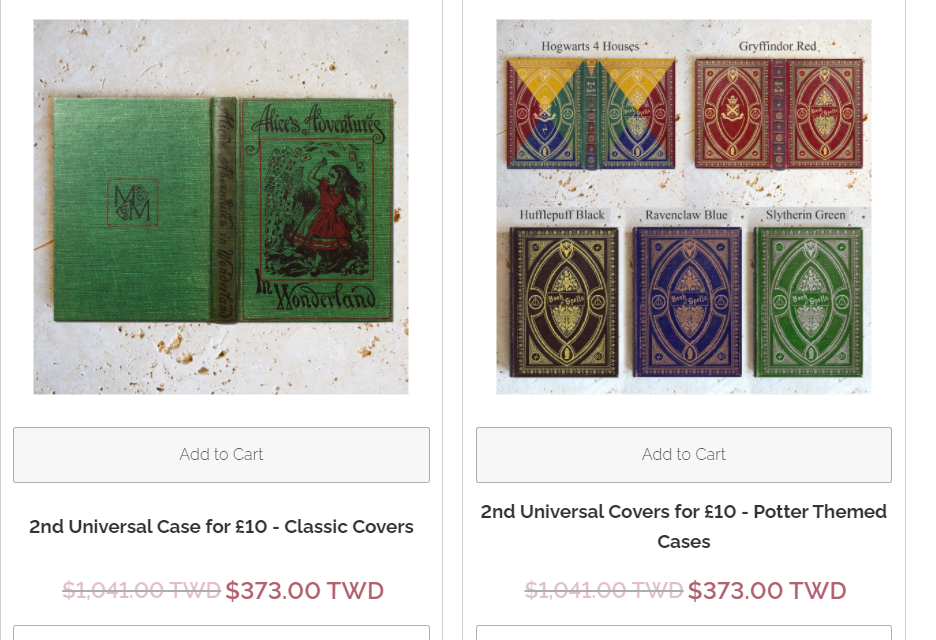Select the Slytherin Green cover image
Image resolution: width=936 pixels, height=640 pixels.
(809, 302)
